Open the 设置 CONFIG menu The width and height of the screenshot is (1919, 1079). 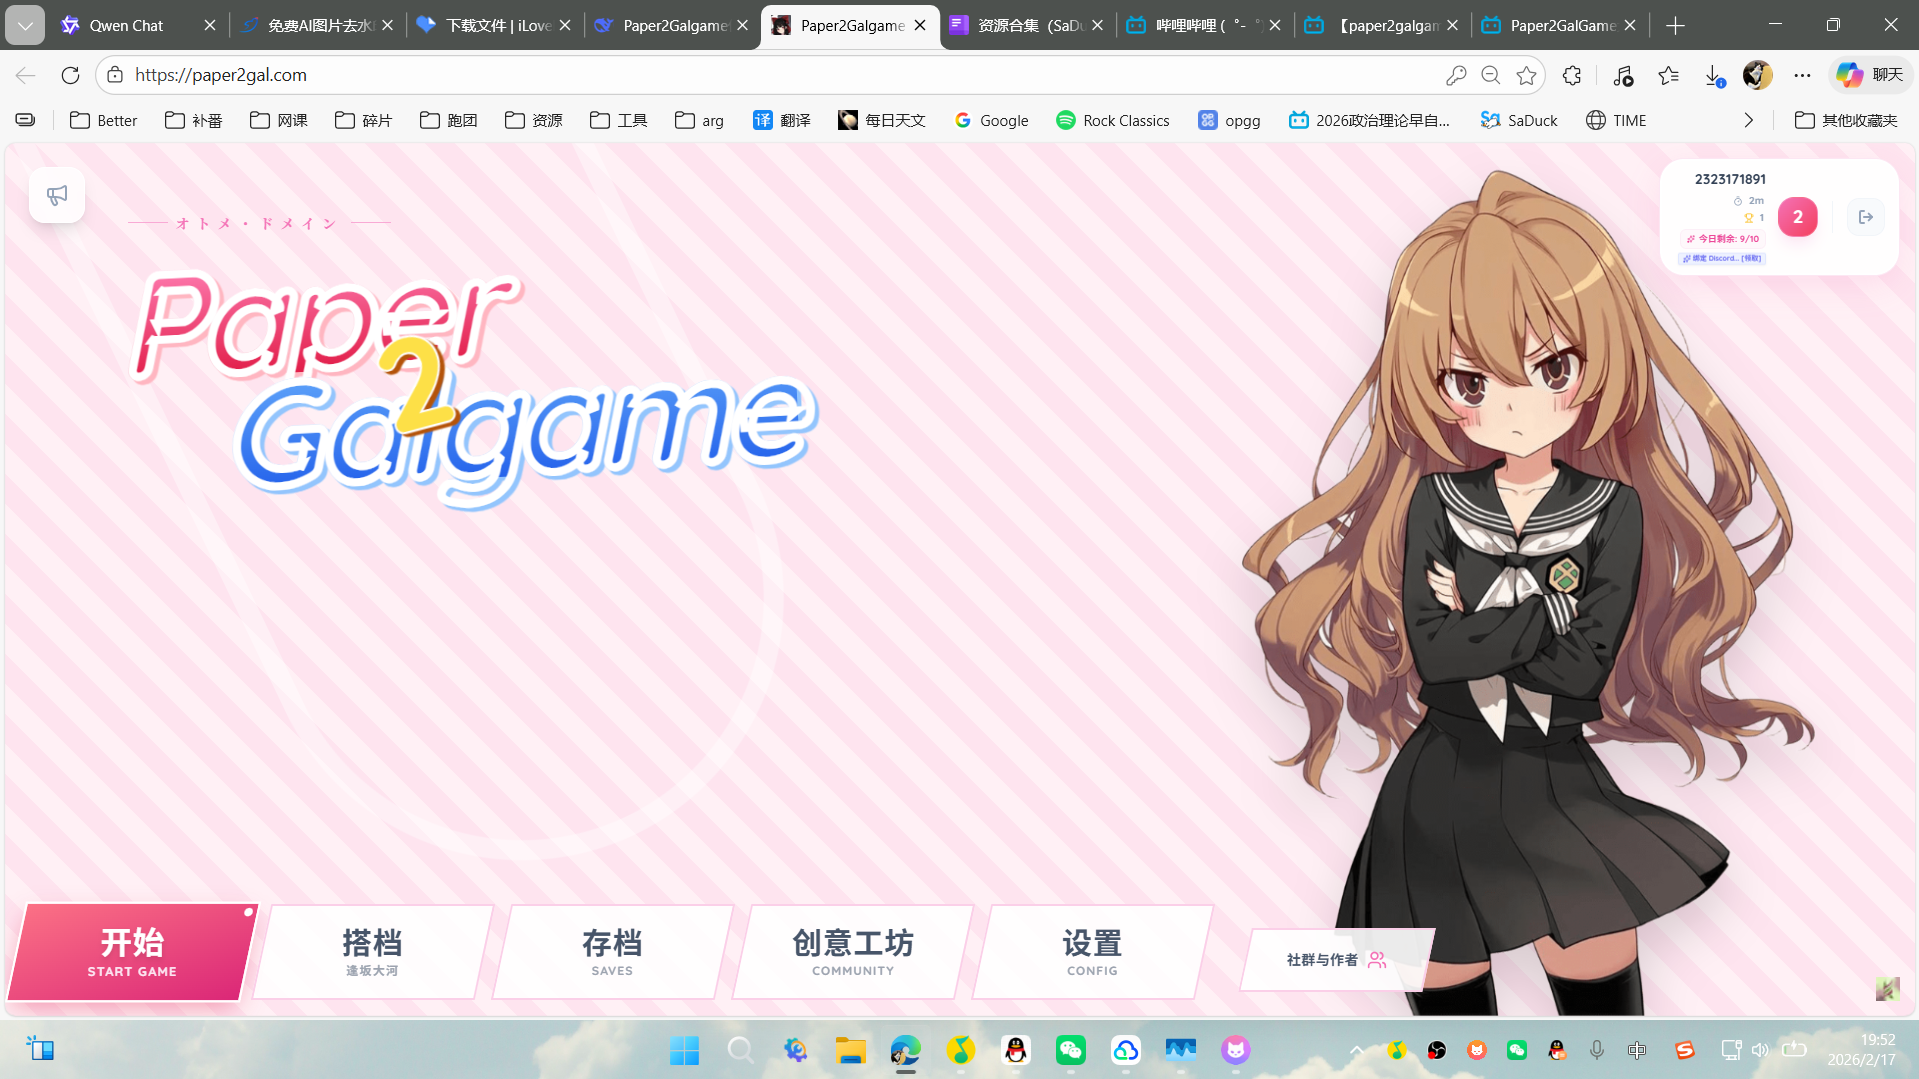coord(1092,952)
